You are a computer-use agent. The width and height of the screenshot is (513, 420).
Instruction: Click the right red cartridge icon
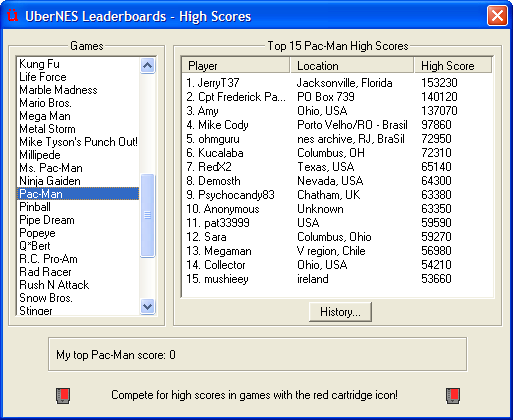coord(453,396)
